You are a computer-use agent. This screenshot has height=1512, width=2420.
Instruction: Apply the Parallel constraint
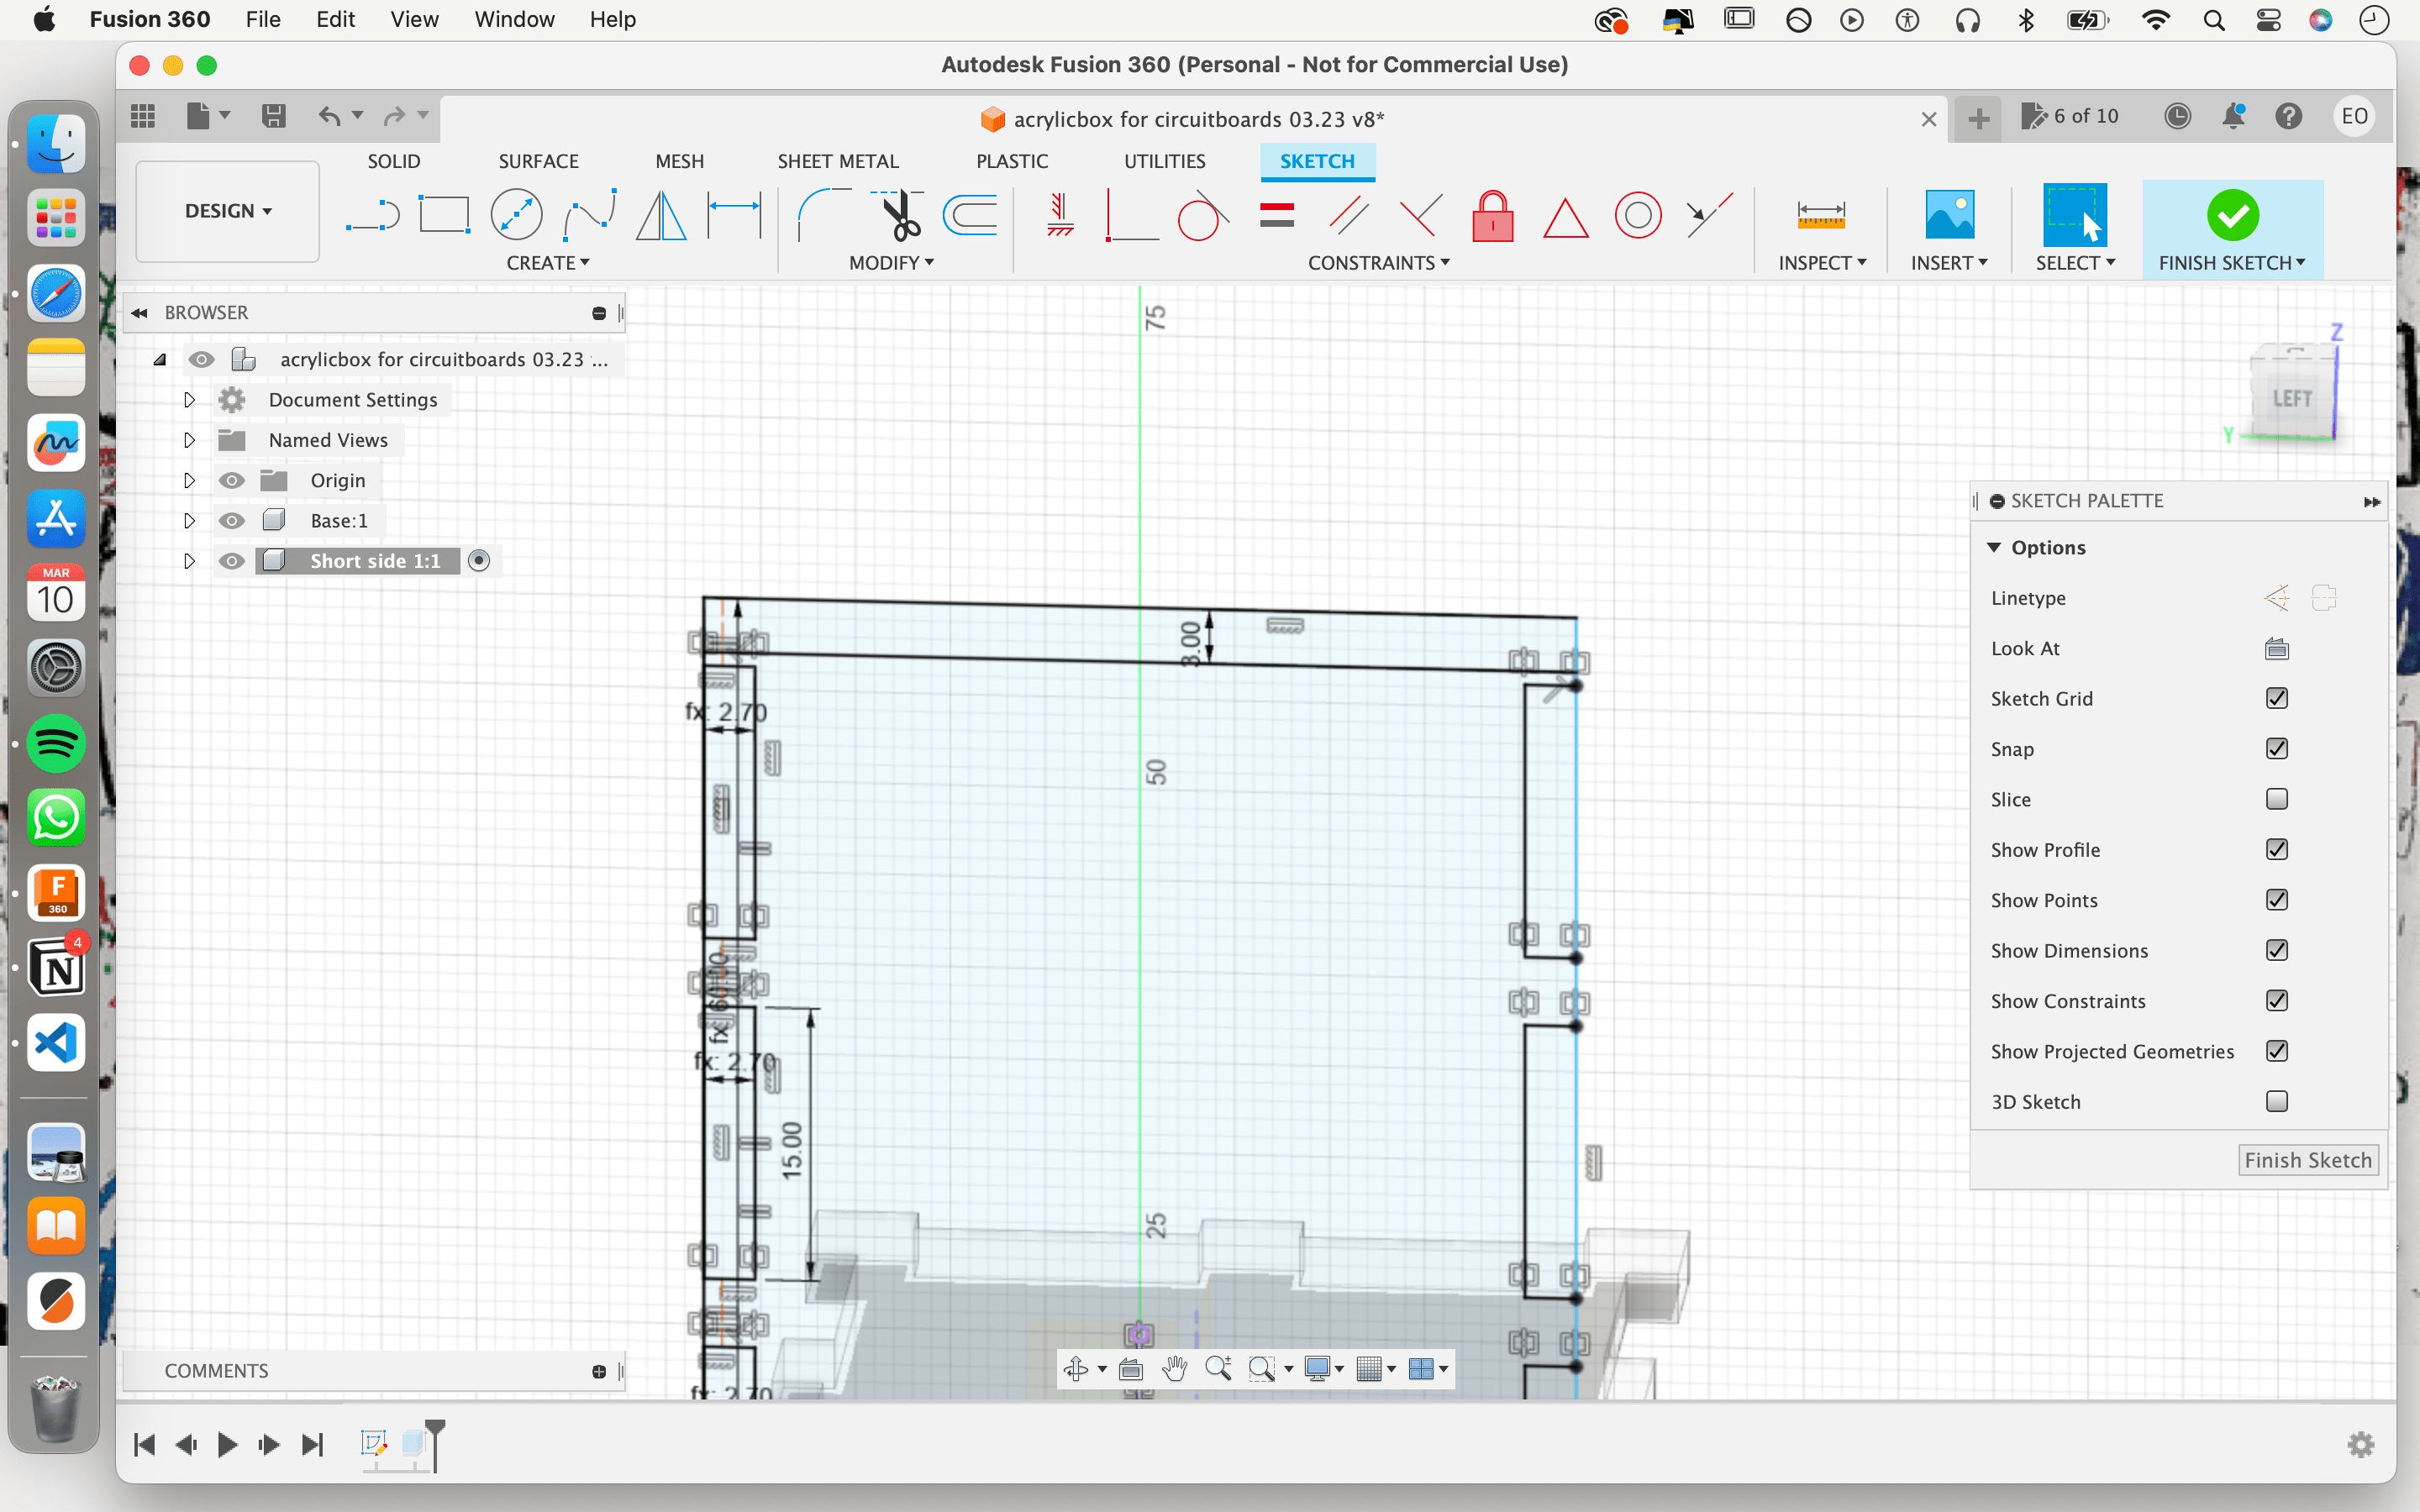click(1349, 215)
